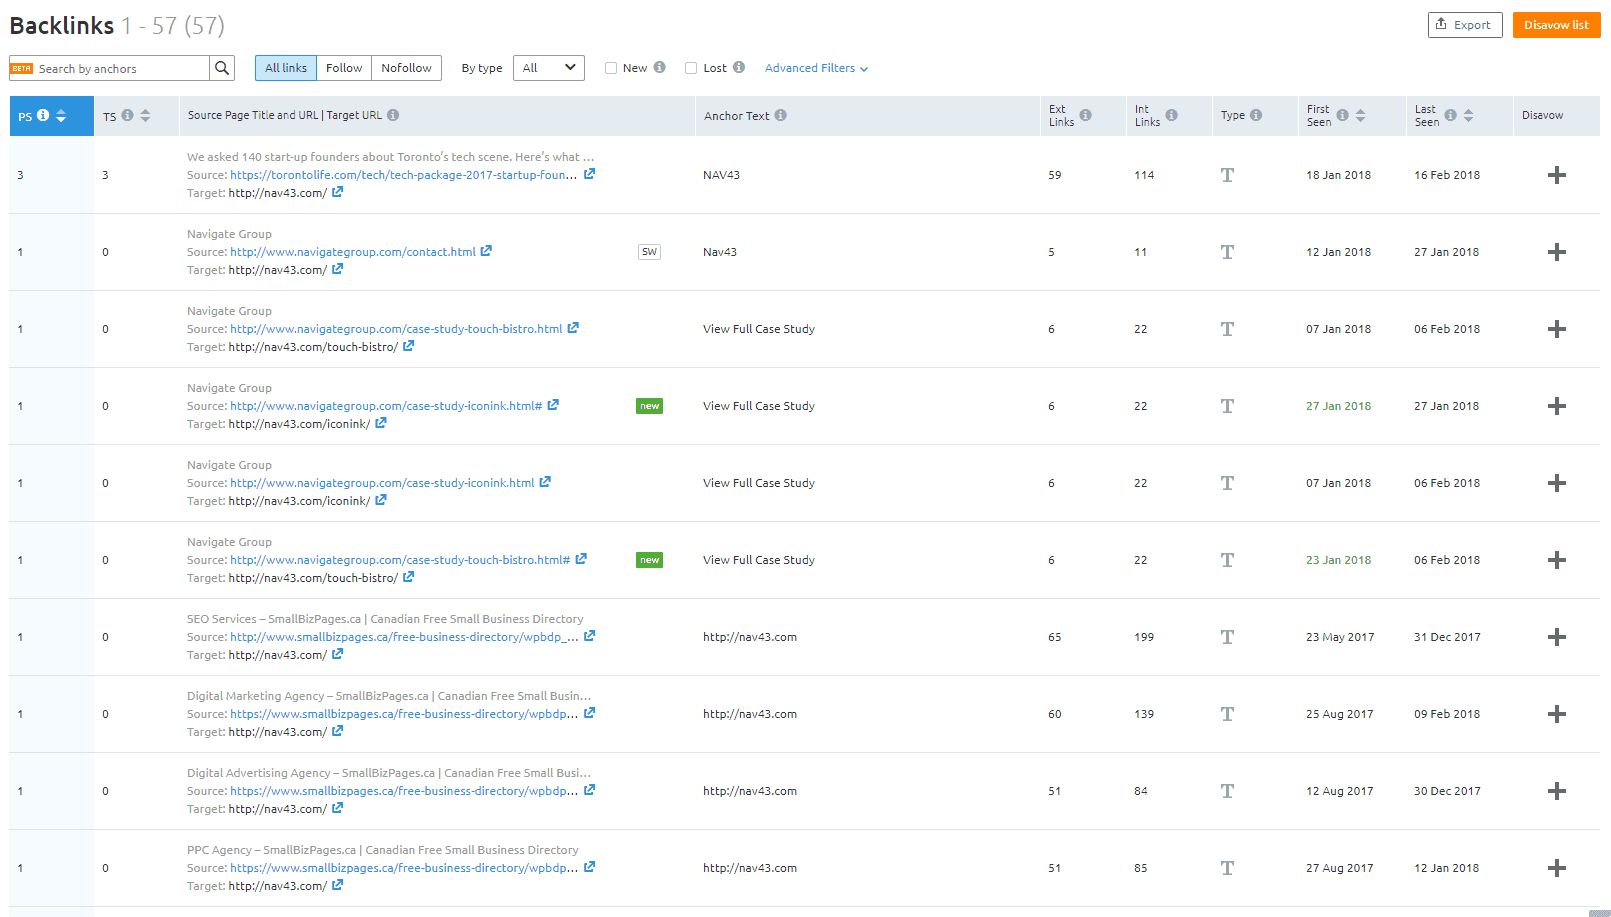Enable the Lost backlinks checkbox
The width and height of the screenshot is (1611, 917).
point(691,68)
